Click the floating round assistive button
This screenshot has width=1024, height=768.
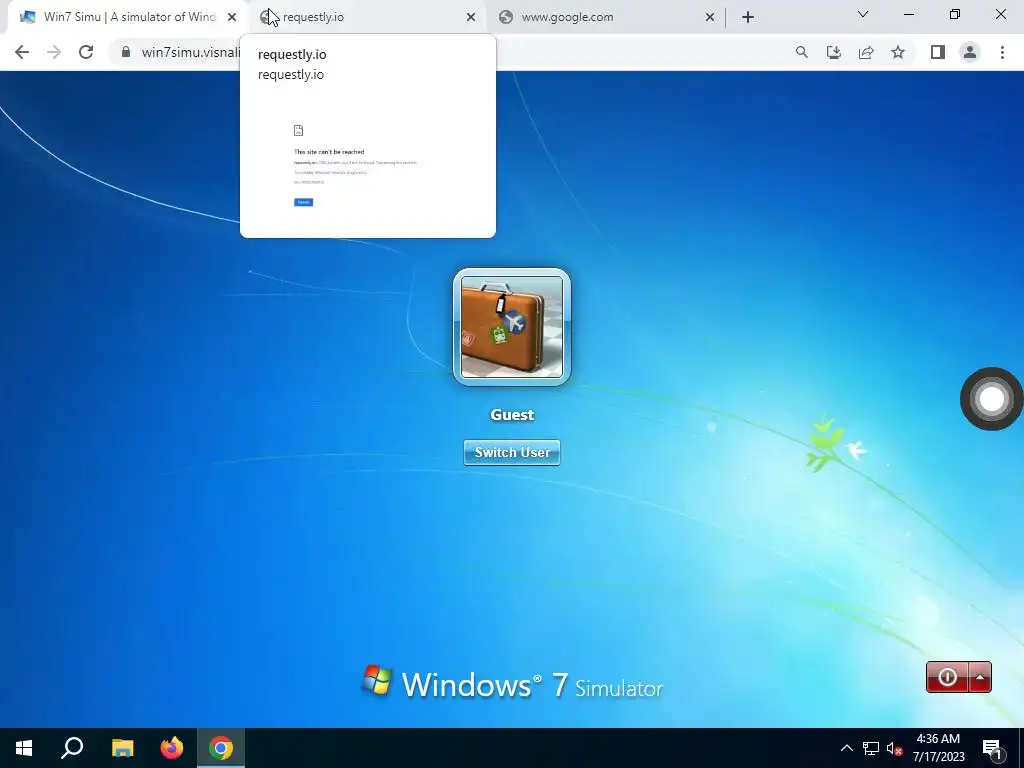click(x=991, y=399)
